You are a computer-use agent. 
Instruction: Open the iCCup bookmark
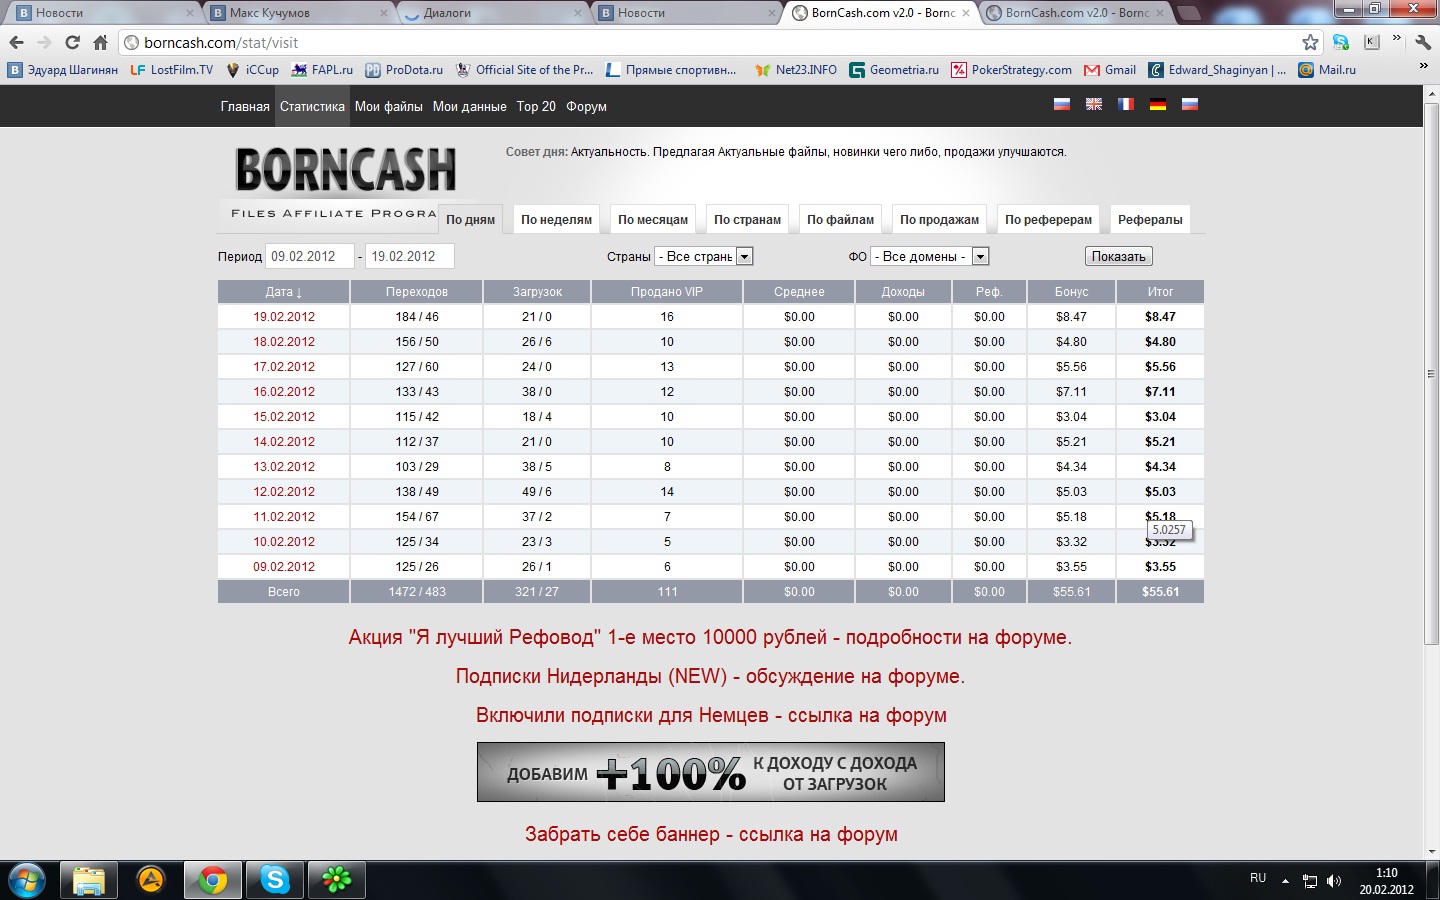pyautogui.click(x=253, y=70)
